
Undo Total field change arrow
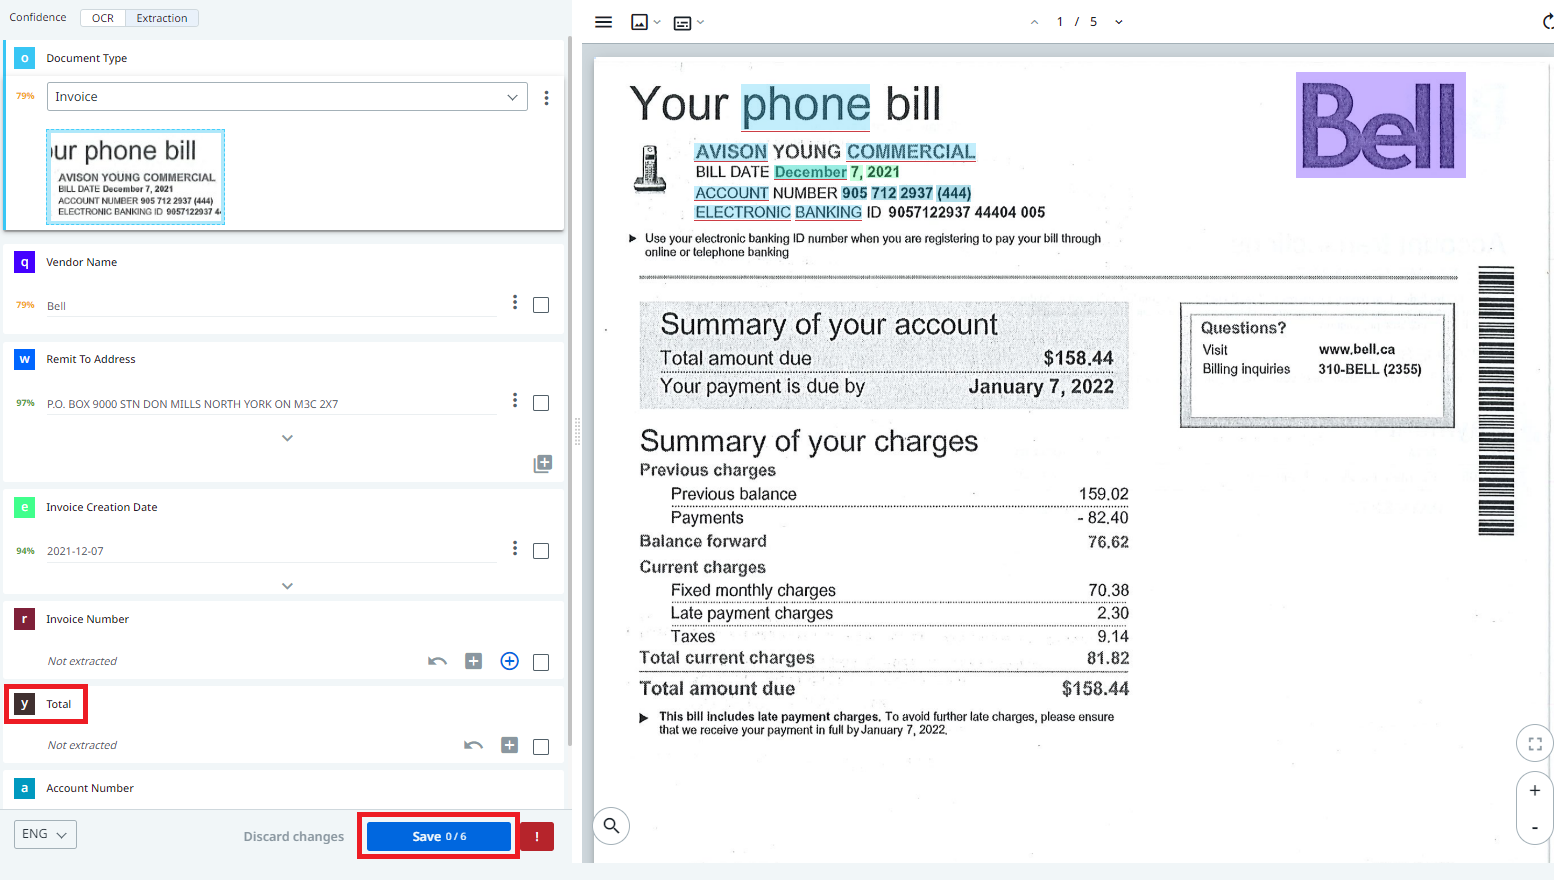pyautogui.click(x=473, y=745)
